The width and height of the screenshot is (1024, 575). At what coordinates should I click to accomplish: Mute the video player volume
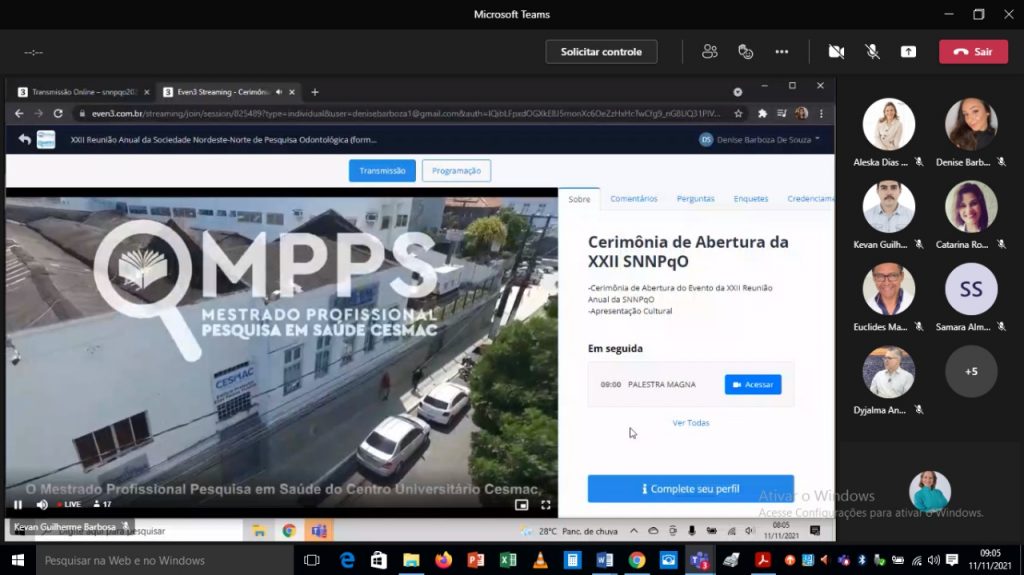tap(42, 504)
